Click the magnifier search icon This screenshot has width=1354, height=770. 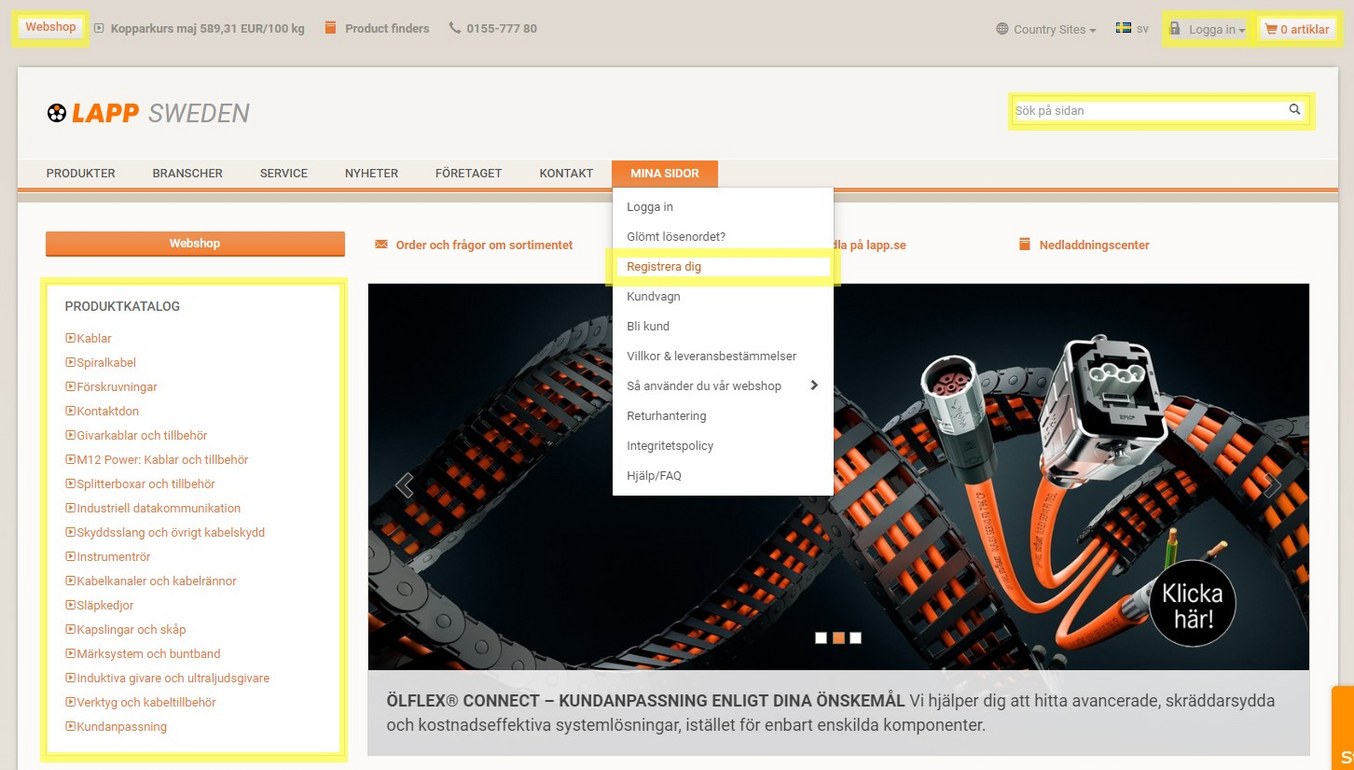point(1294,110)
